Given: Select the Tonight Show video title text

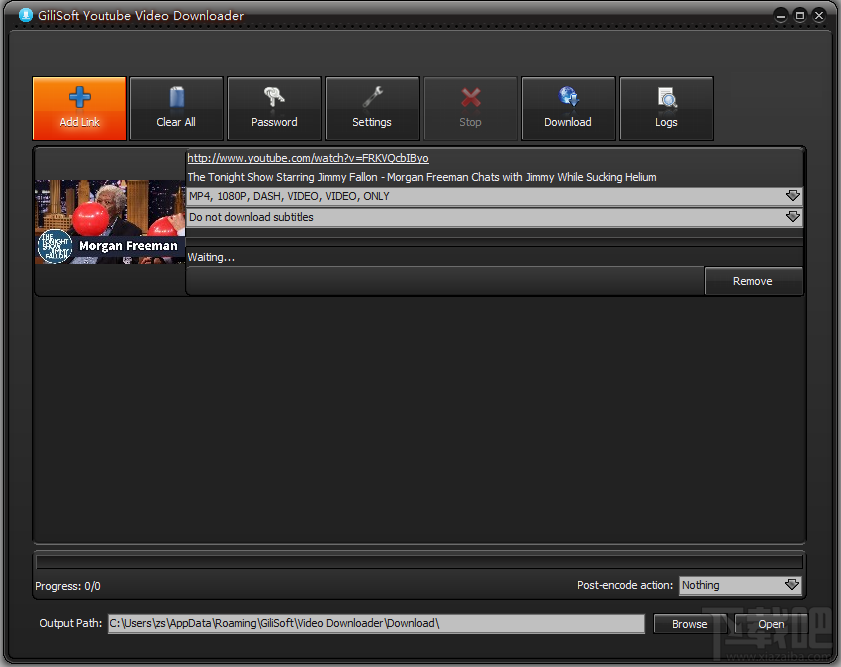Looking at the screenshot, I should point(421,177).
